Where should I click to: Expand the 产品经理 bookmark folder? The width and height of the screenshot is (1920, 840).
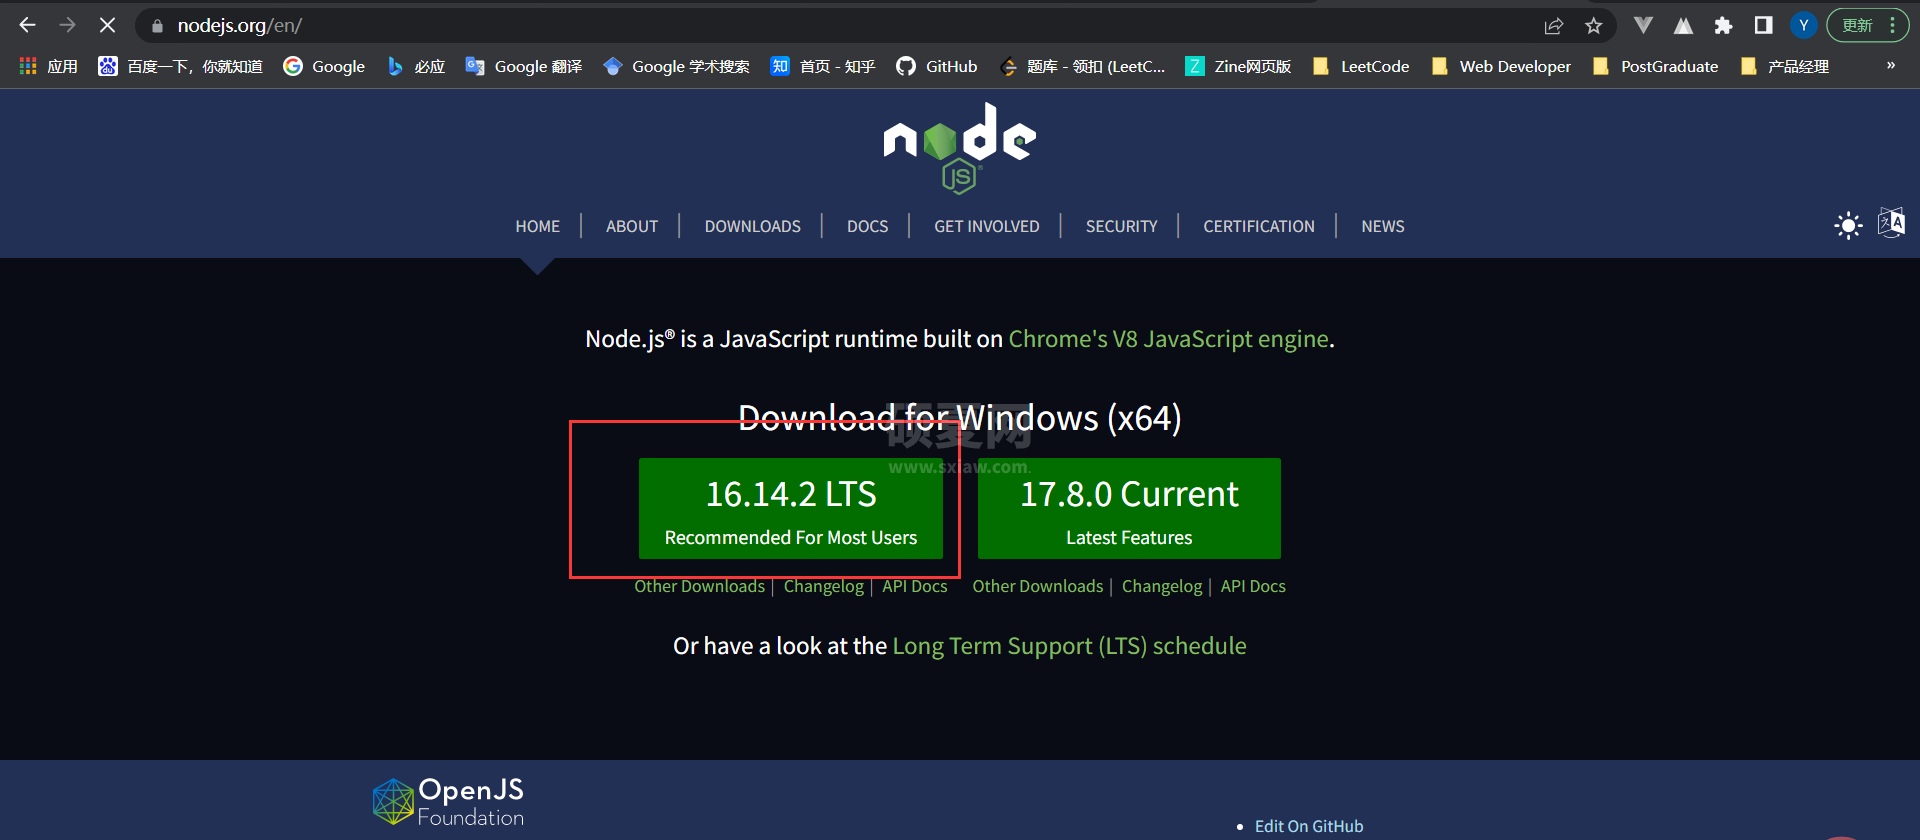click(1785, 66)
